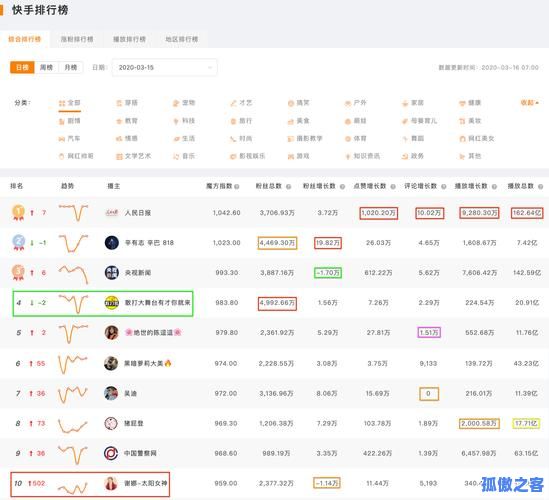Image resolution: width=549 pixels, height=500 pixels.
Task: Click the 文学艺术 category icon
Action: coord(119,157)
